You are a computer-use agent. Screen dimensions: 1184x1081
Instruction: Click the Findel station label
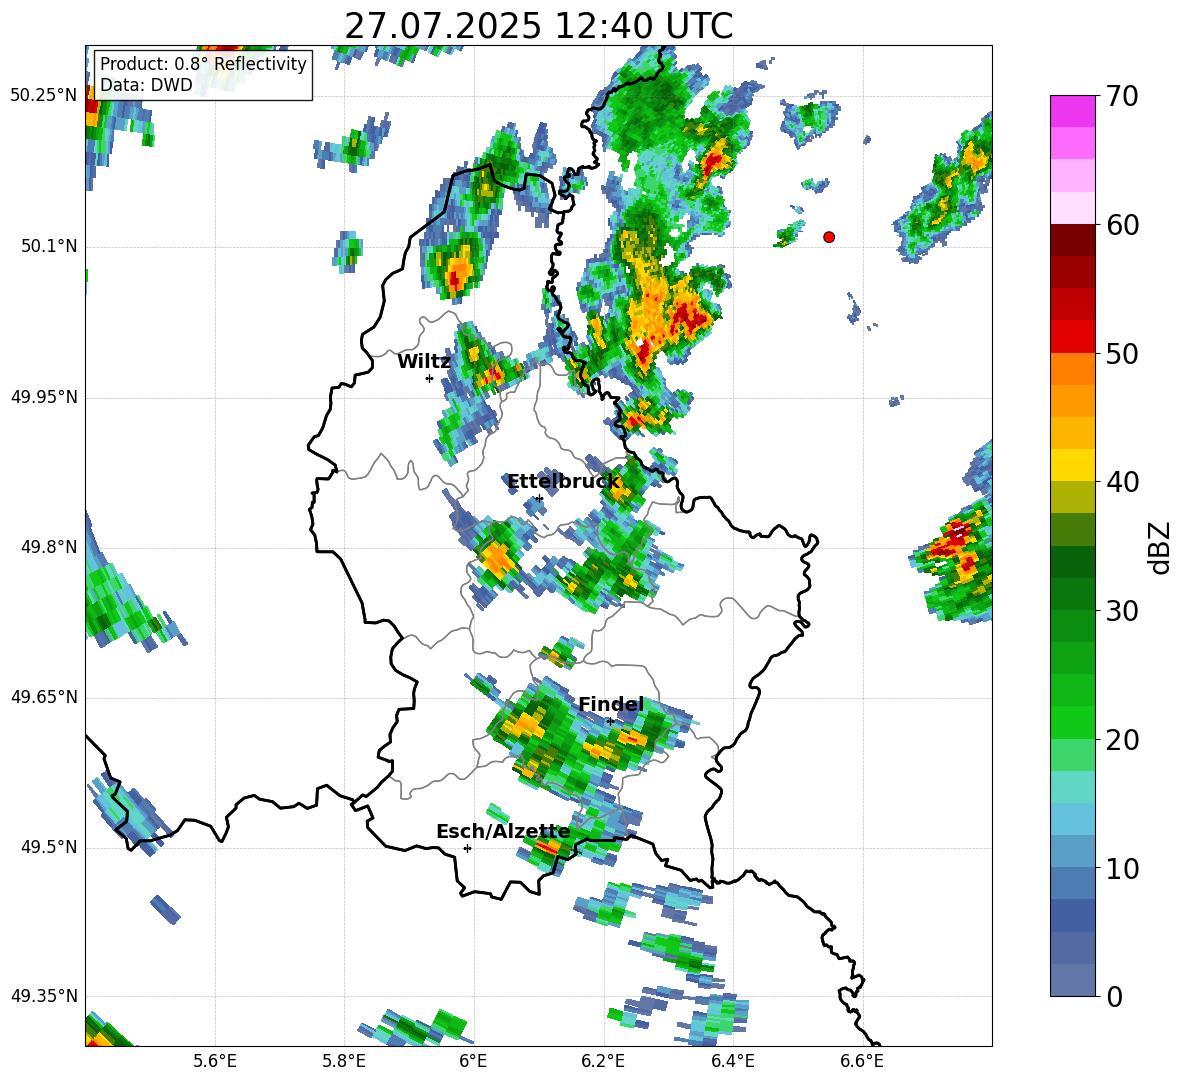click(611, 704)
